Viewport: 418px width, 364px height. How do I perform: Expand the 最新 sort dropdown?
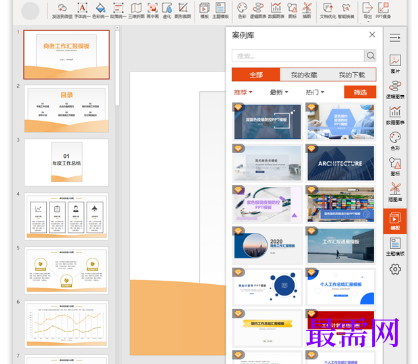pyautogui.click(x=279, y=92)
